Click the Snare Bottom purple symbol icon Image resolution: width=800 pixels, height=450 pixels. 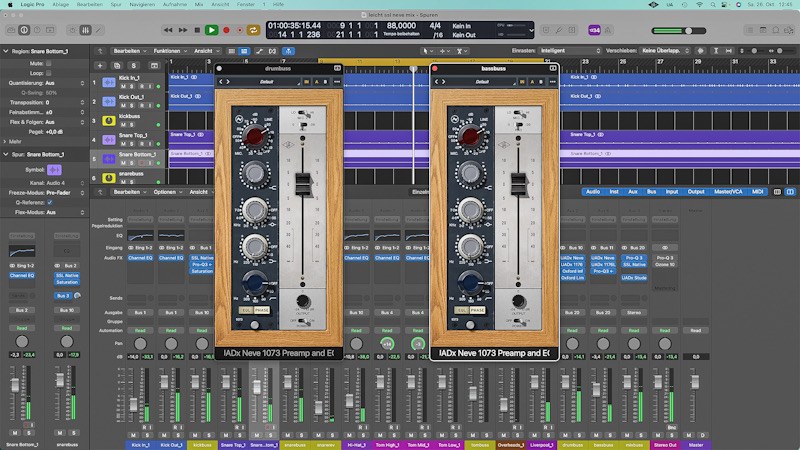click(x=54, y=170)
